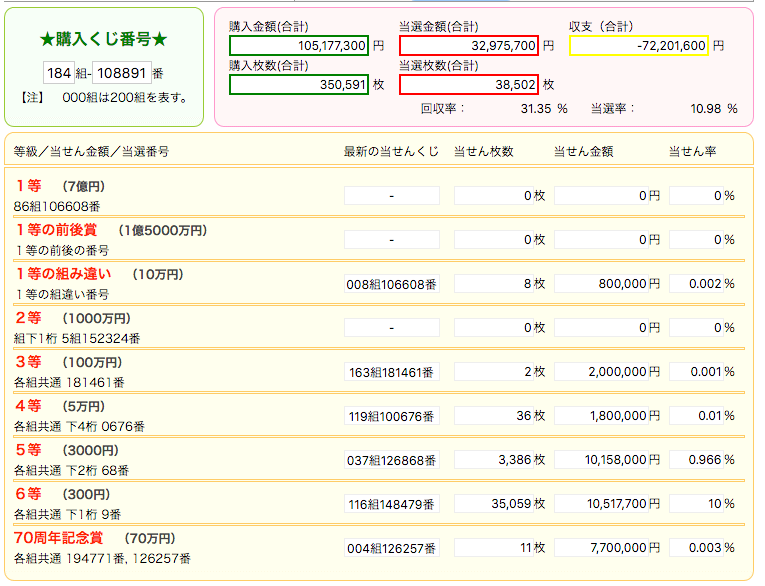Viewport: 765px width, 586px height.
Task: Select the 当選金額(合計) total winnings field
Action: pyautogui.click(x=469, y=46)
